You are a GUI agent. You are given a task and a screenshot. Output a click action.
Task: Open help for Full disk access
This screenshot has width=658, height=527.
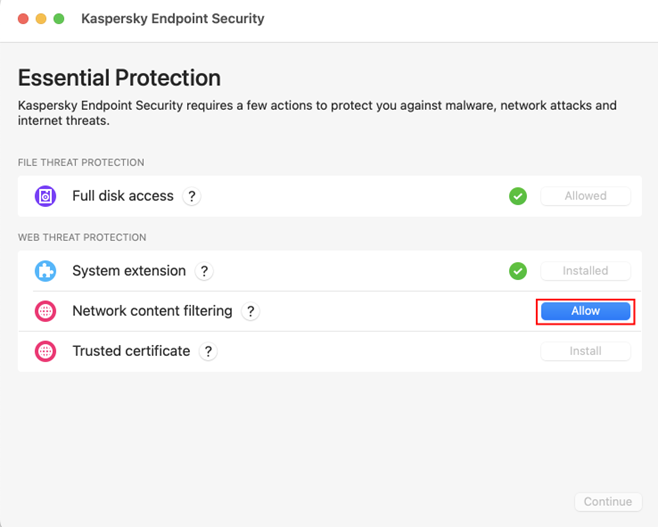pos(192,196)
